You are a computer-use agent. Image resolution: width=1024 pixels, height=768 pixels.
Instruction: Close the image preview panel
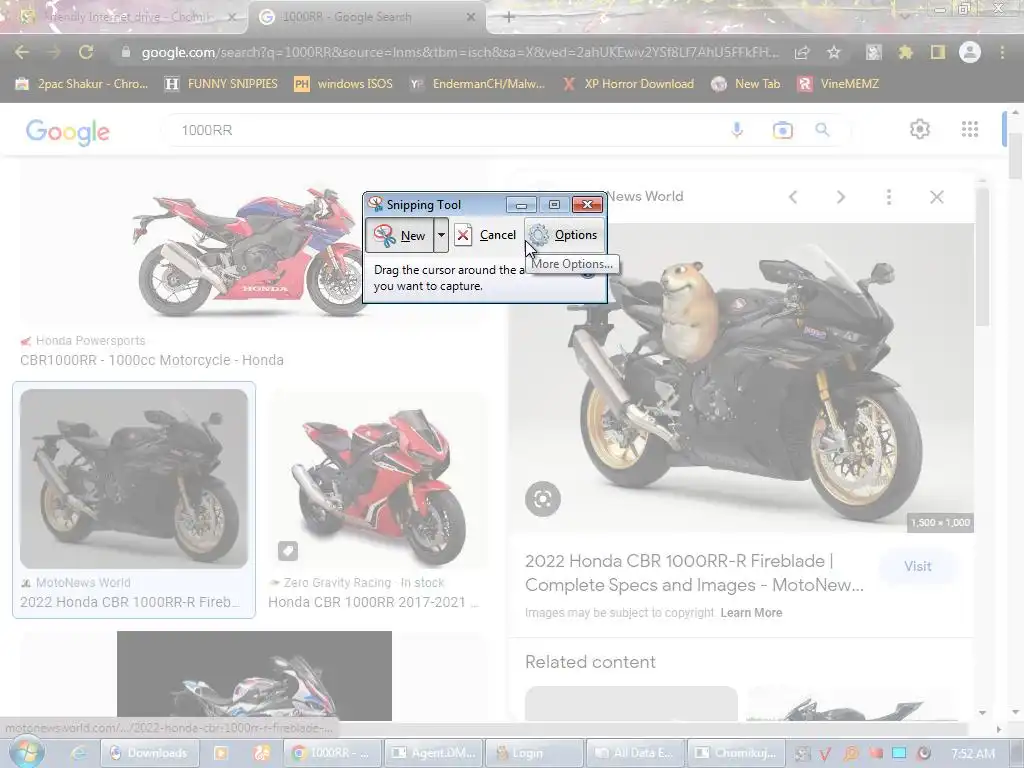[x=936, y=197]
